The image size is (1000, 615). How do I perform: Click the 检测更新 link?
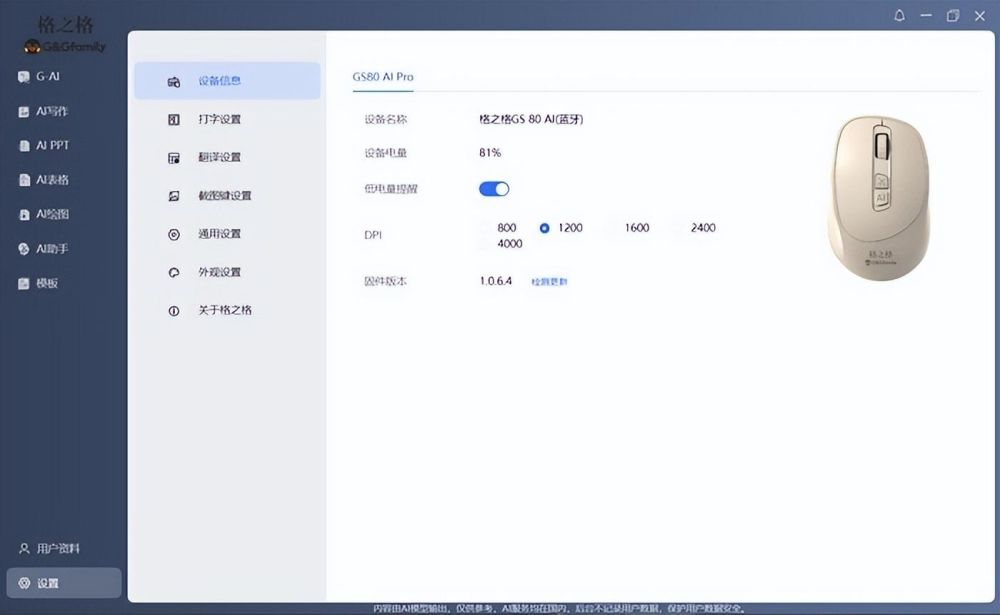point(549,281)
